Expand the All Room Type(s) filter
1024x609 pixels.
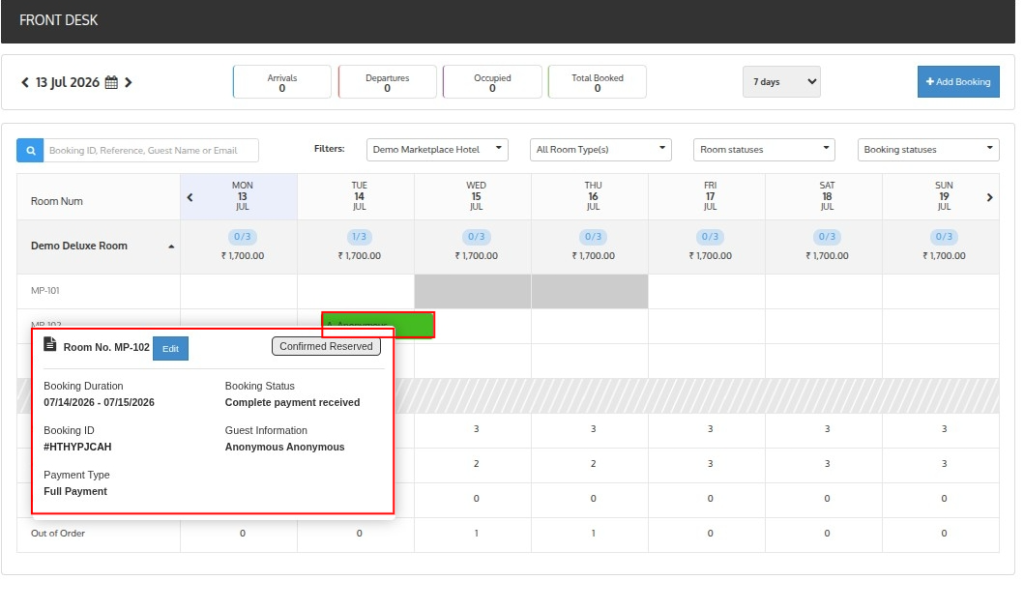601,149
